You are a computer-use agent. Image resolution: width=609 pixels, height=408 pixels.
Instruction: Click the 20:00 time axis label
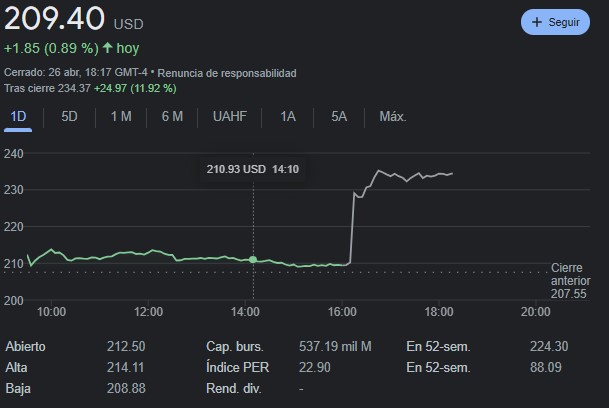(536, 312)
